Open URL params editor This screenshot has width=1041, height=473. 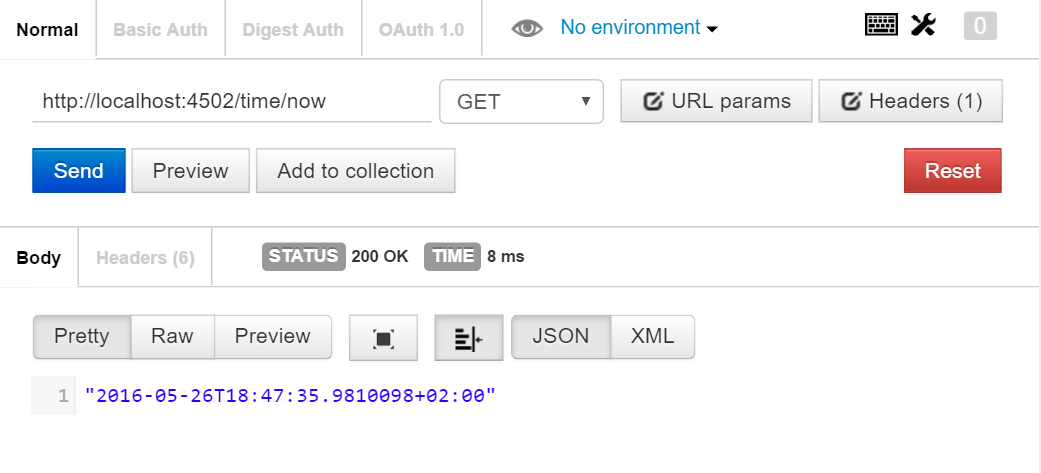(716, 101)
